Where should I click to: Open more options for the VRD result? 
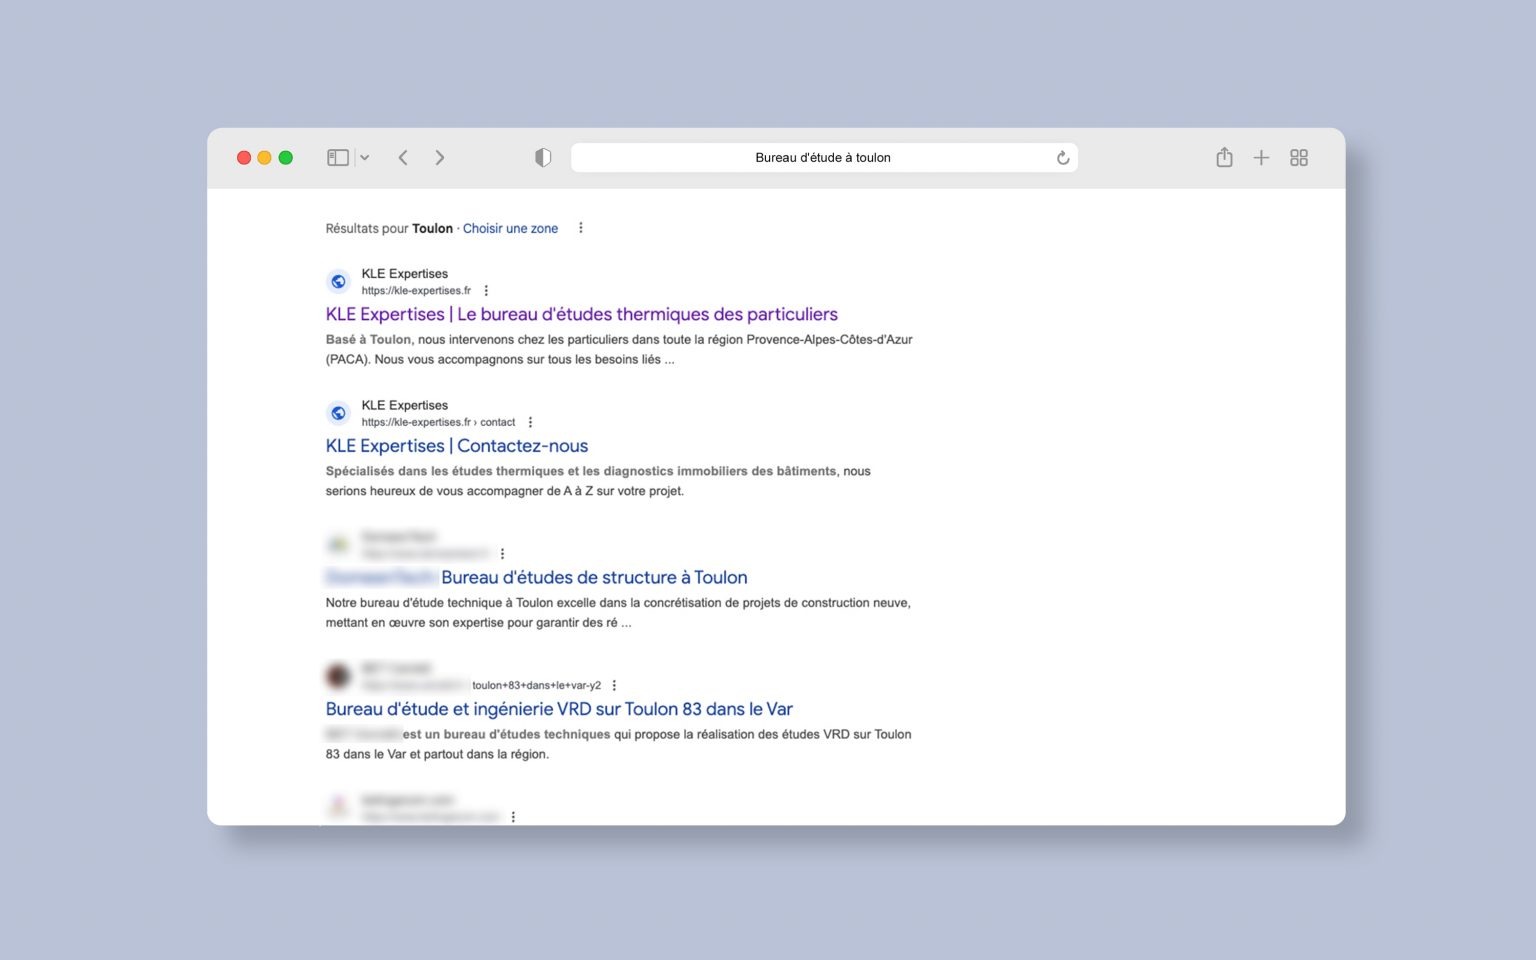[614, 686]
